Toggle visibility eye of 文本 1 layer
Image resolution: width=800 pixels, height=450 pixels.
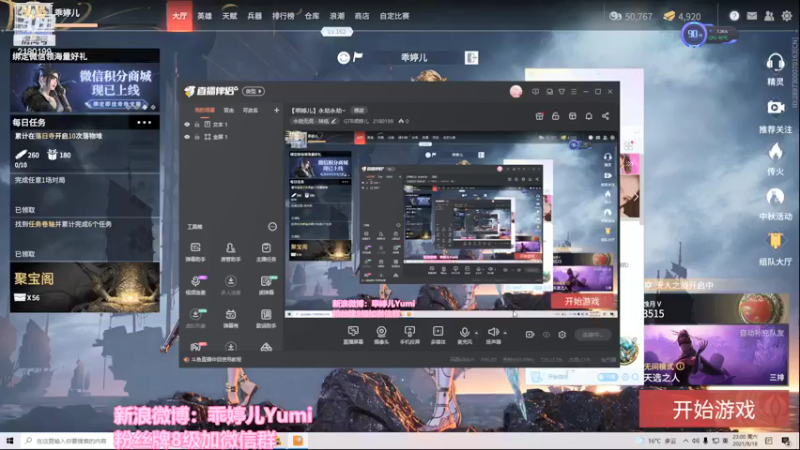pyautogui.click(x=187, y=124)
